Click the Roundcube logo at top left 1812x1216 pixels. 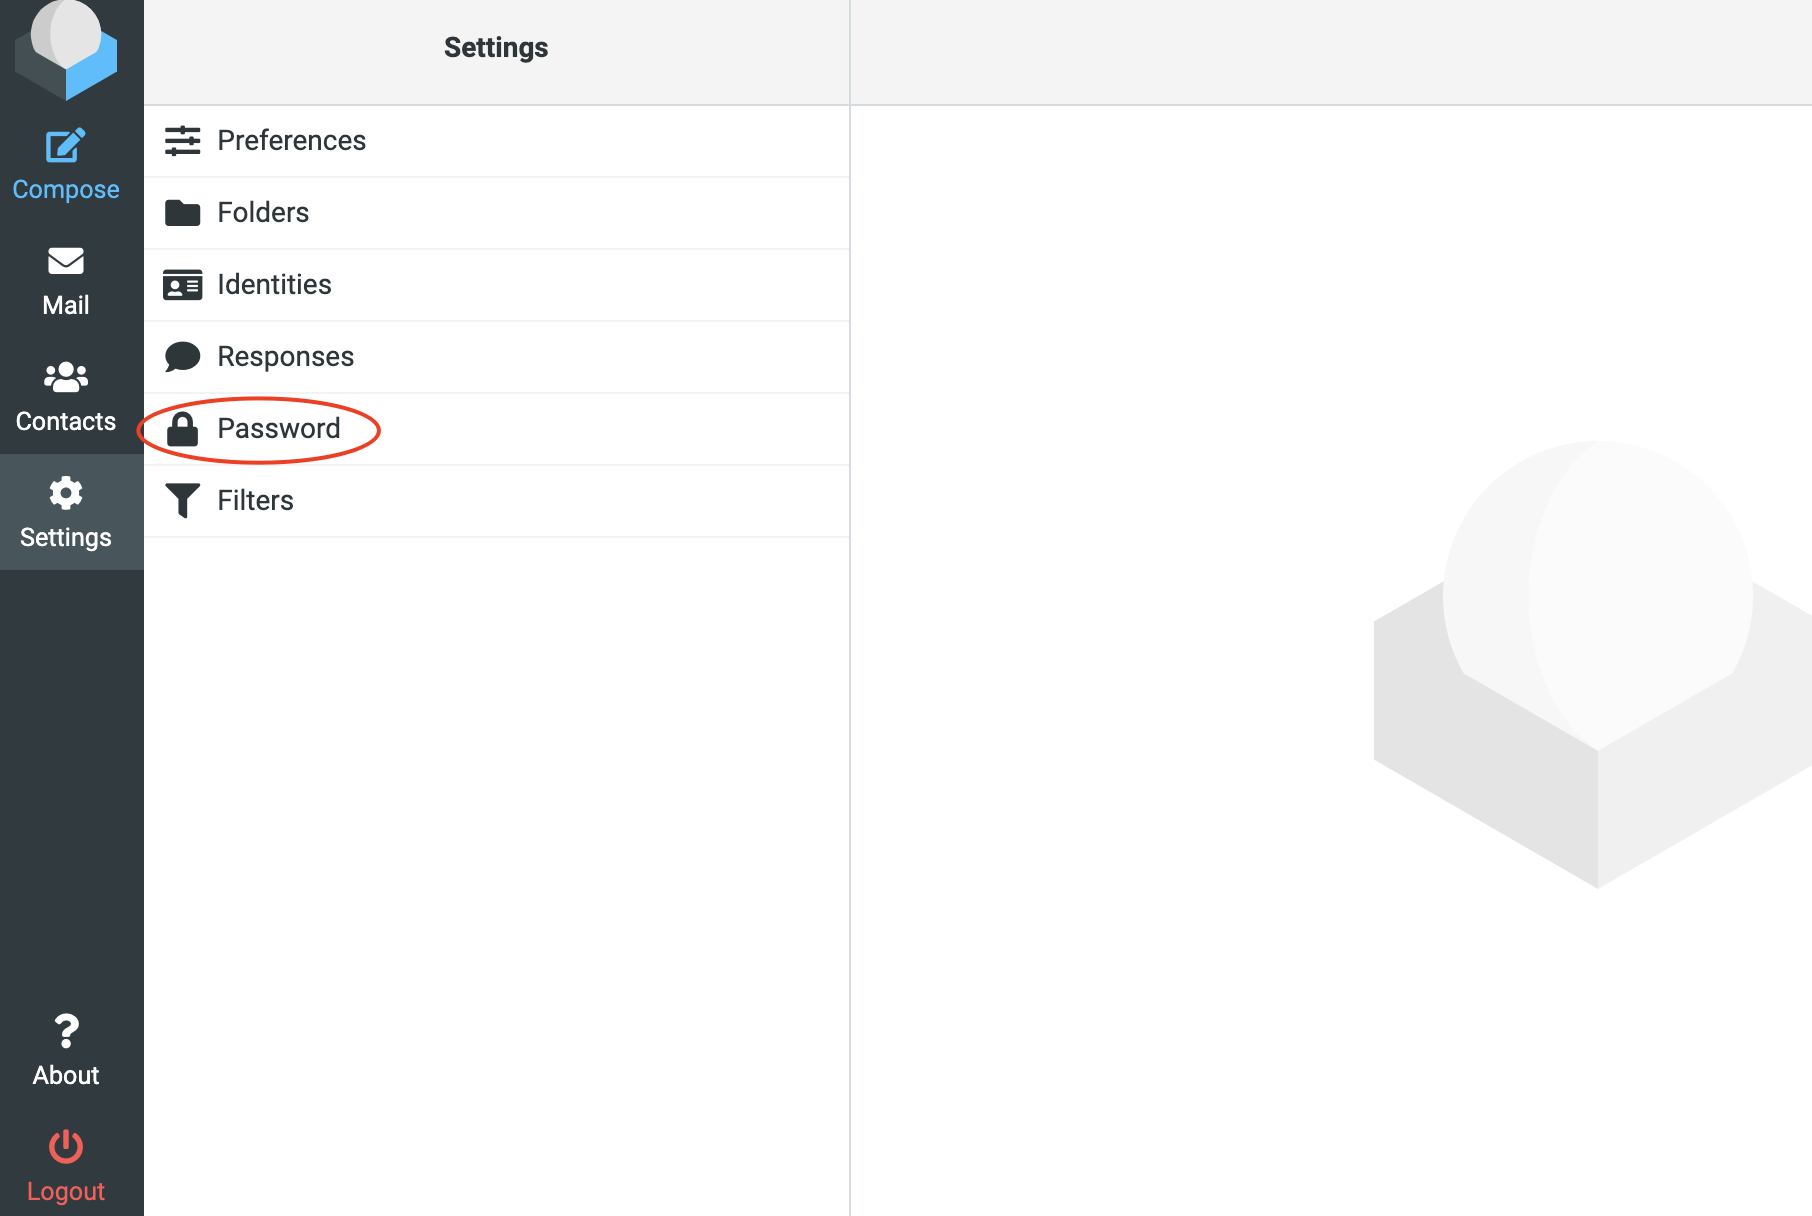point(65,48)
